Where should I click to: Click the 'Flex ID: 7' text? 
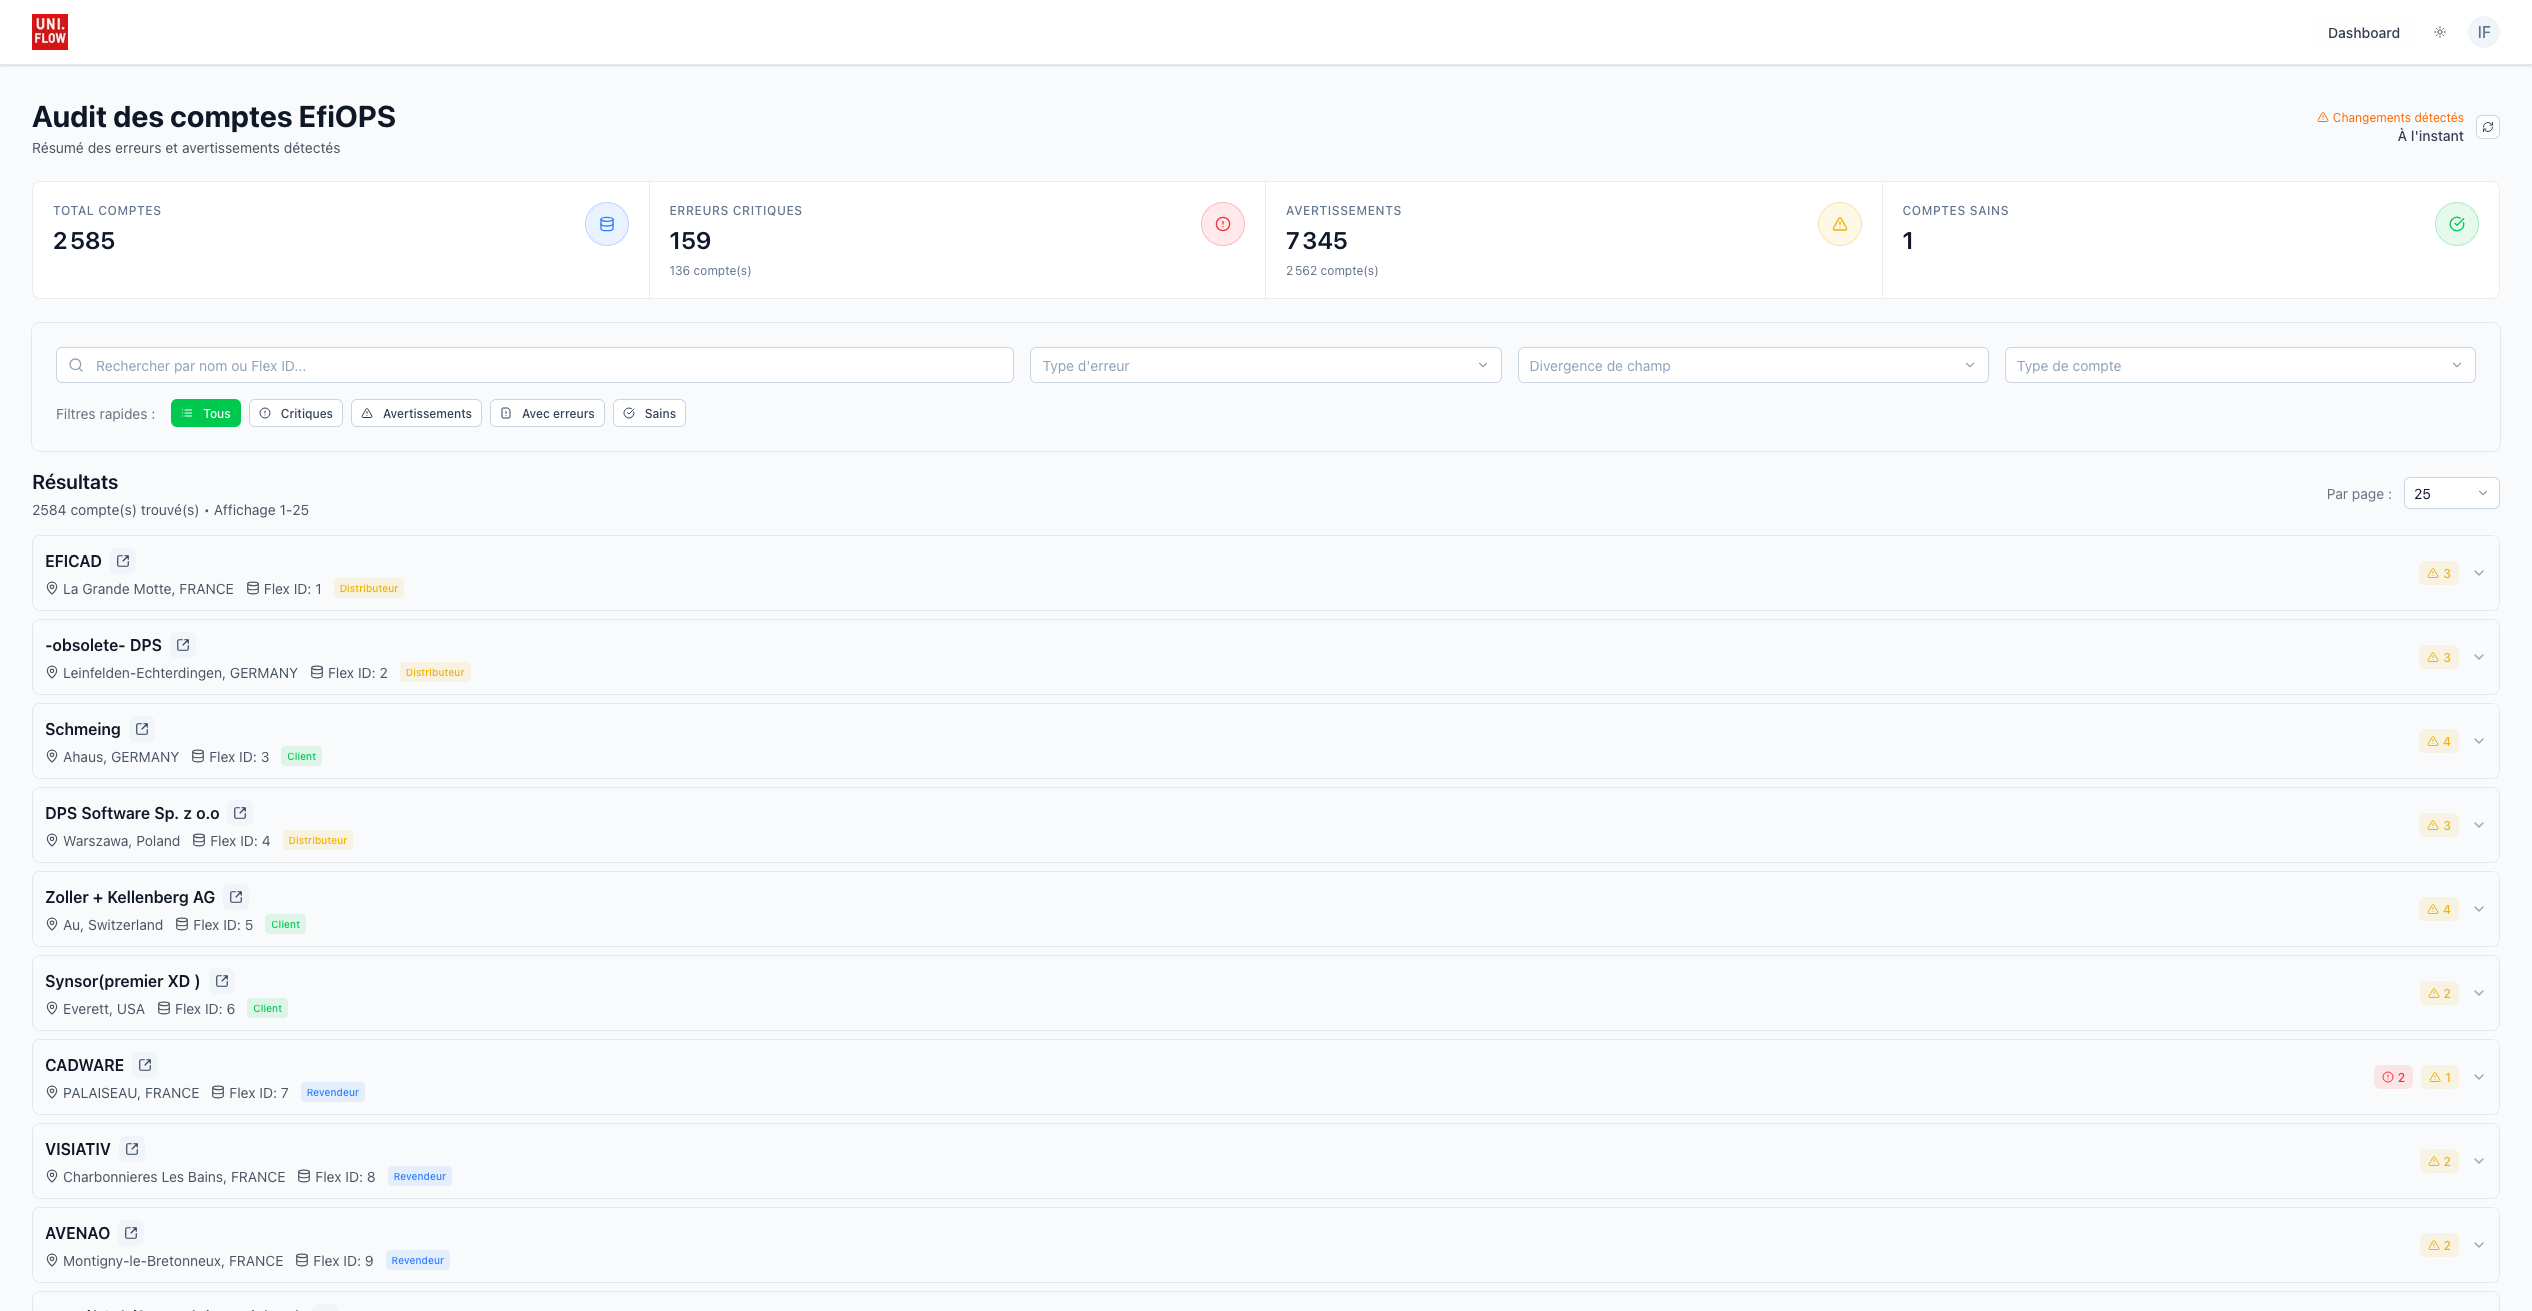[x=258, y=1093]
